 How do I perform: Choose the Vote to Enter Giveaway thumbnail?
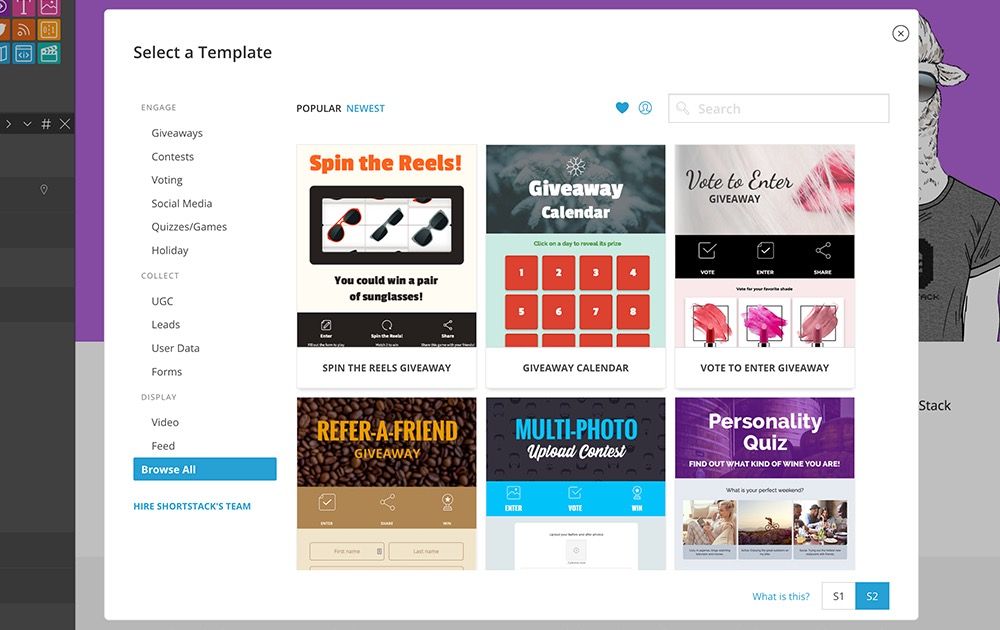[765, 246]
